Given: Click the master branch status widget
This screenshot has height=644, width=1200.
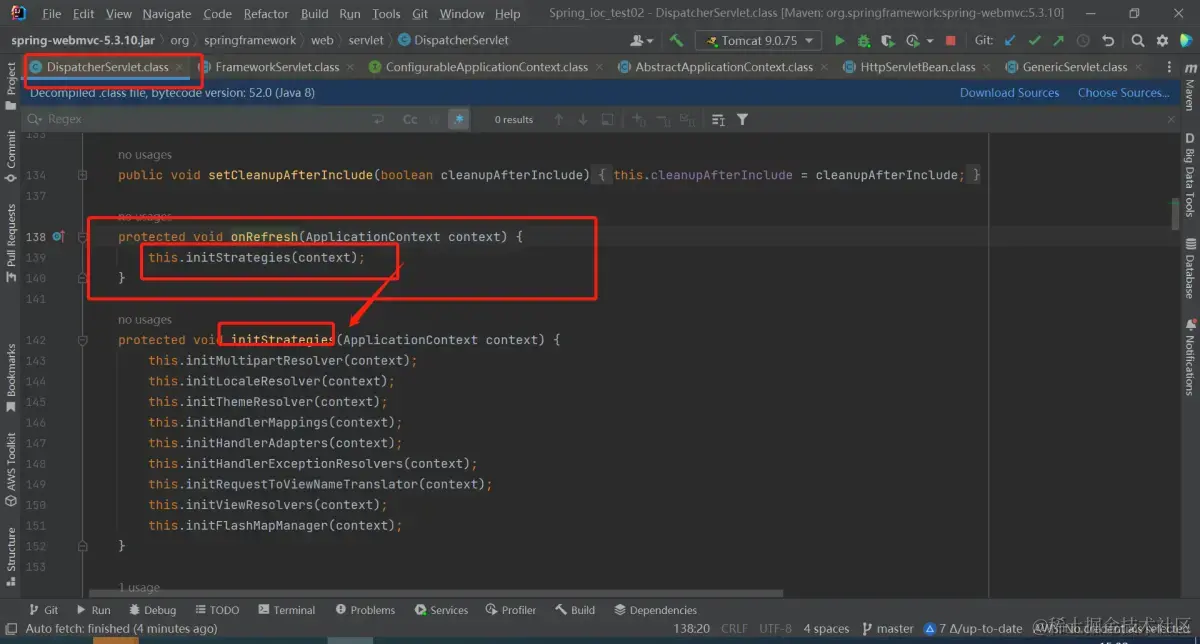Looking at the screenshot, I should point(886,629).
